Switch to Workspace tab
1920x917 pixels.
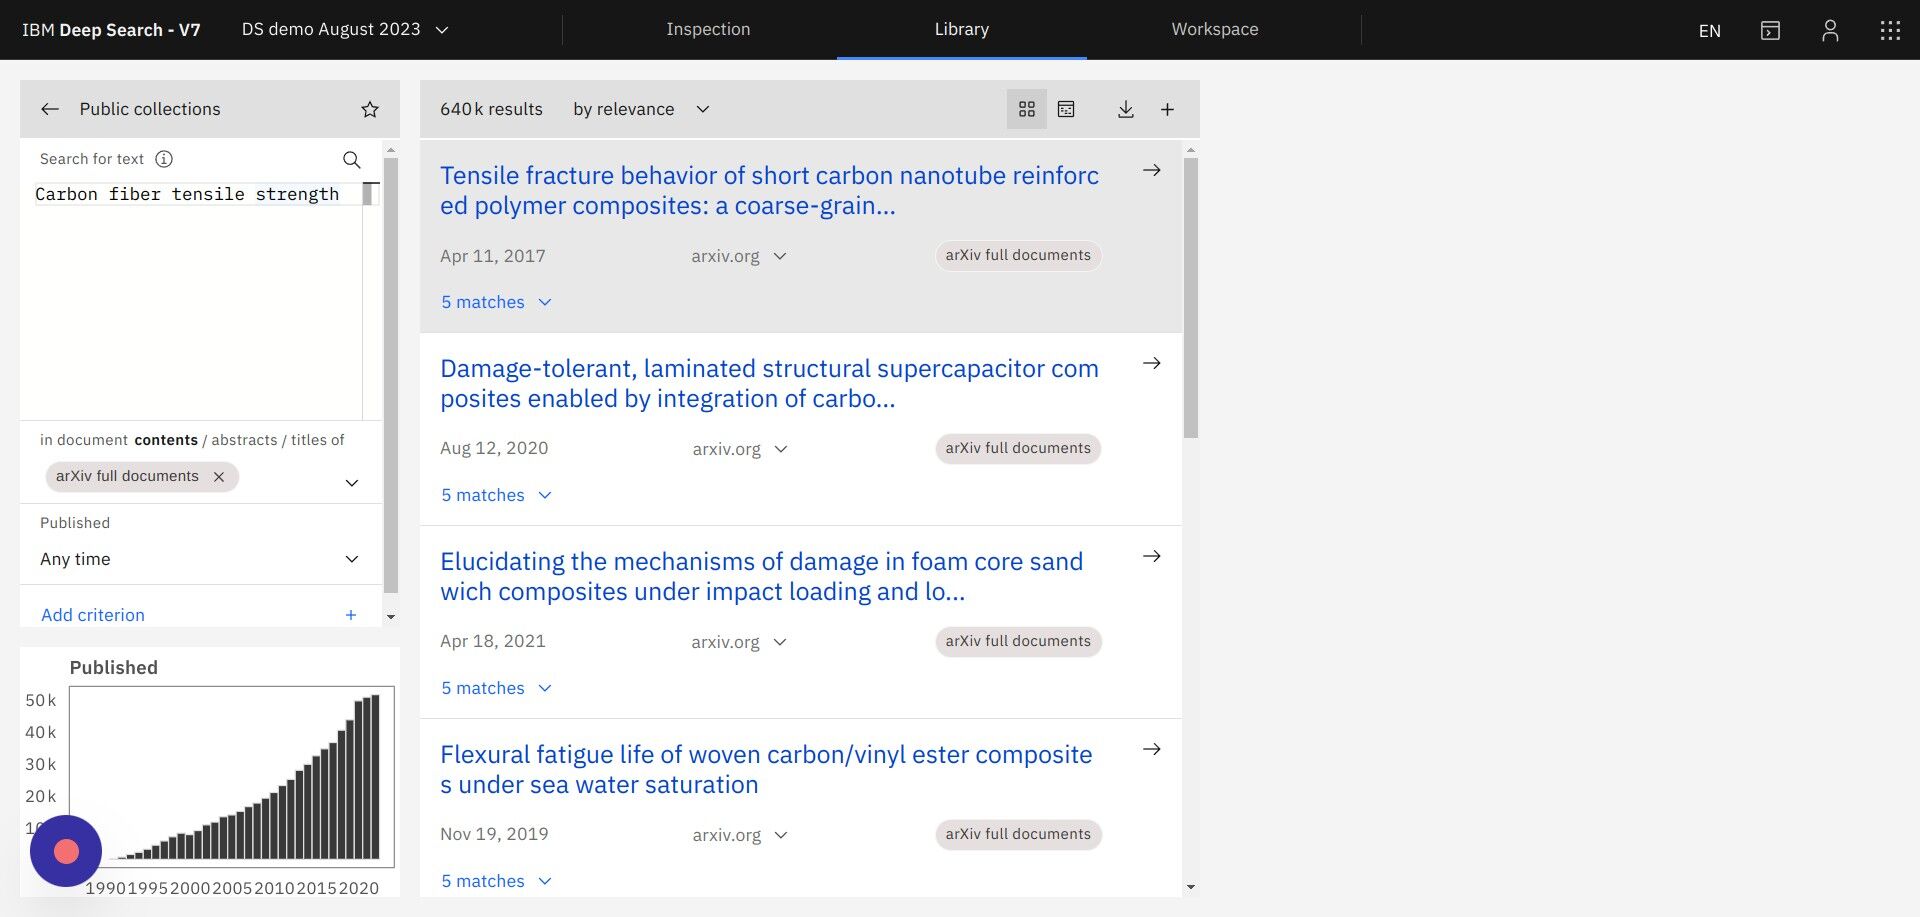coord(1215,30)
